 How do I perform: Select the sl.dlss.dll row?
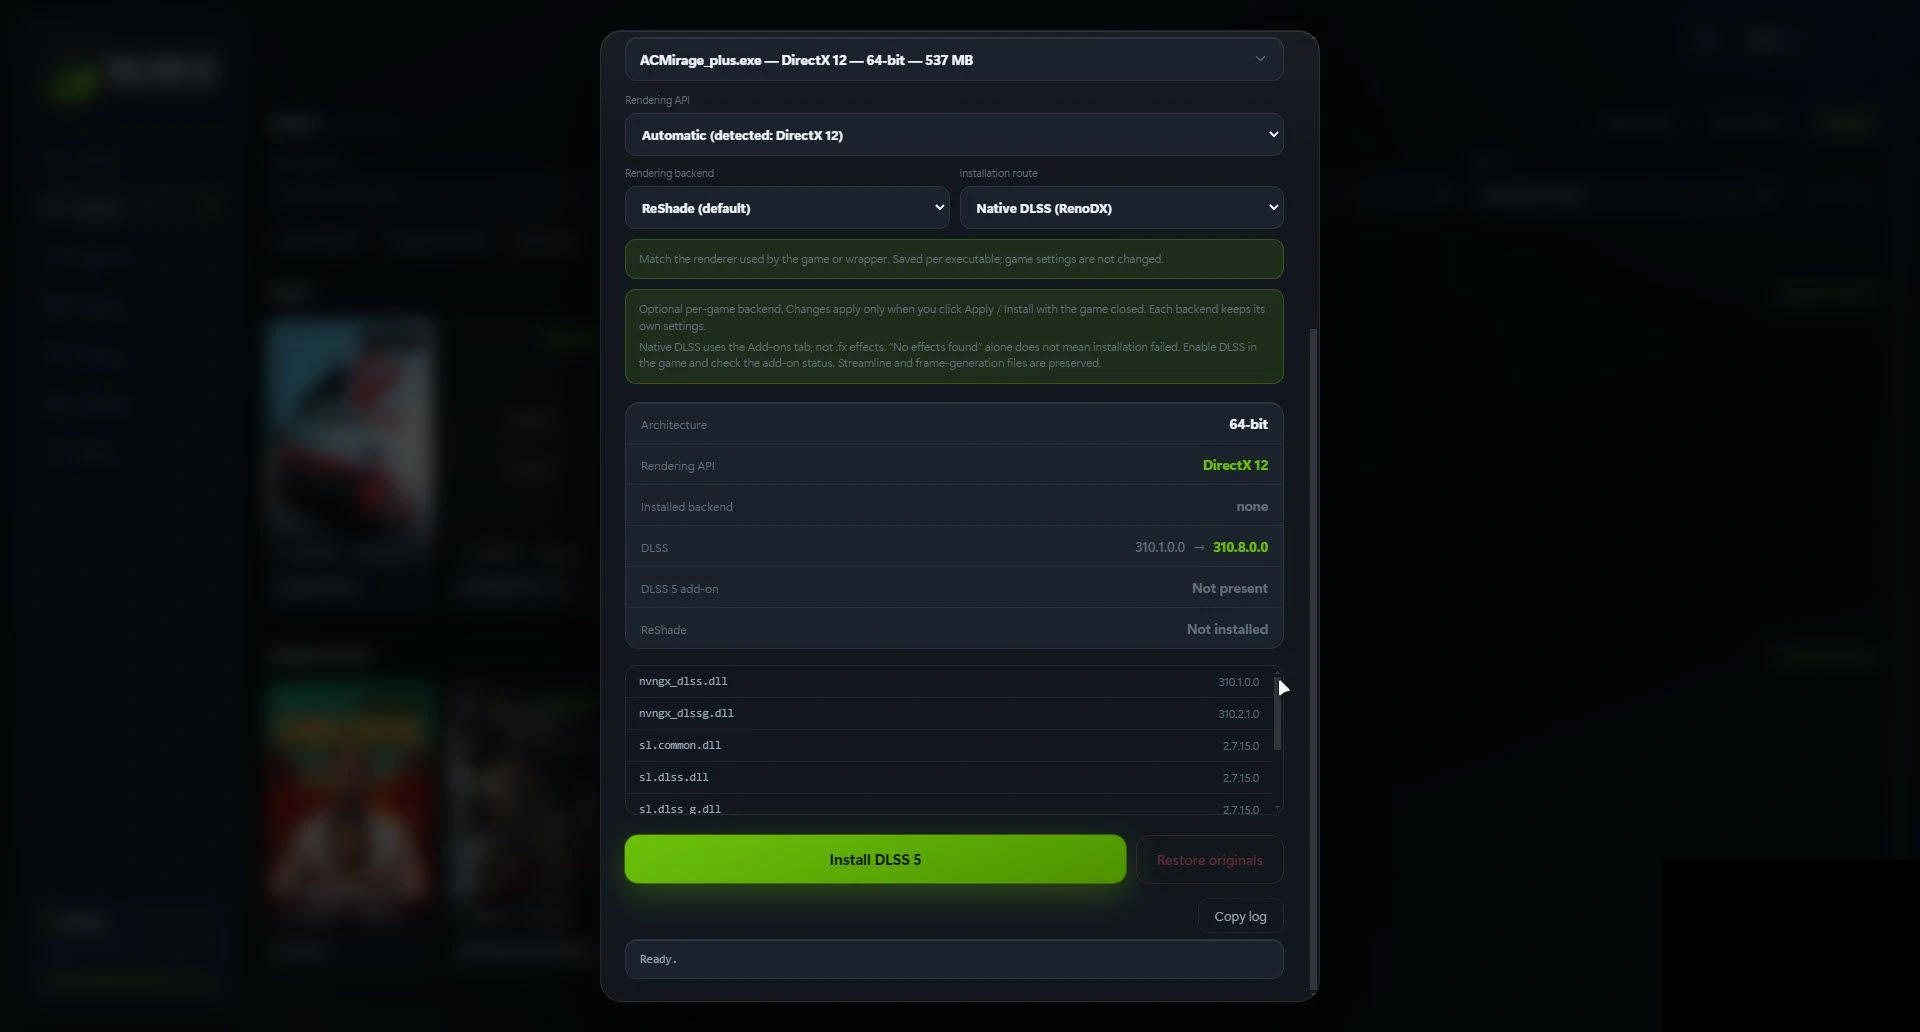pos(949,778)
